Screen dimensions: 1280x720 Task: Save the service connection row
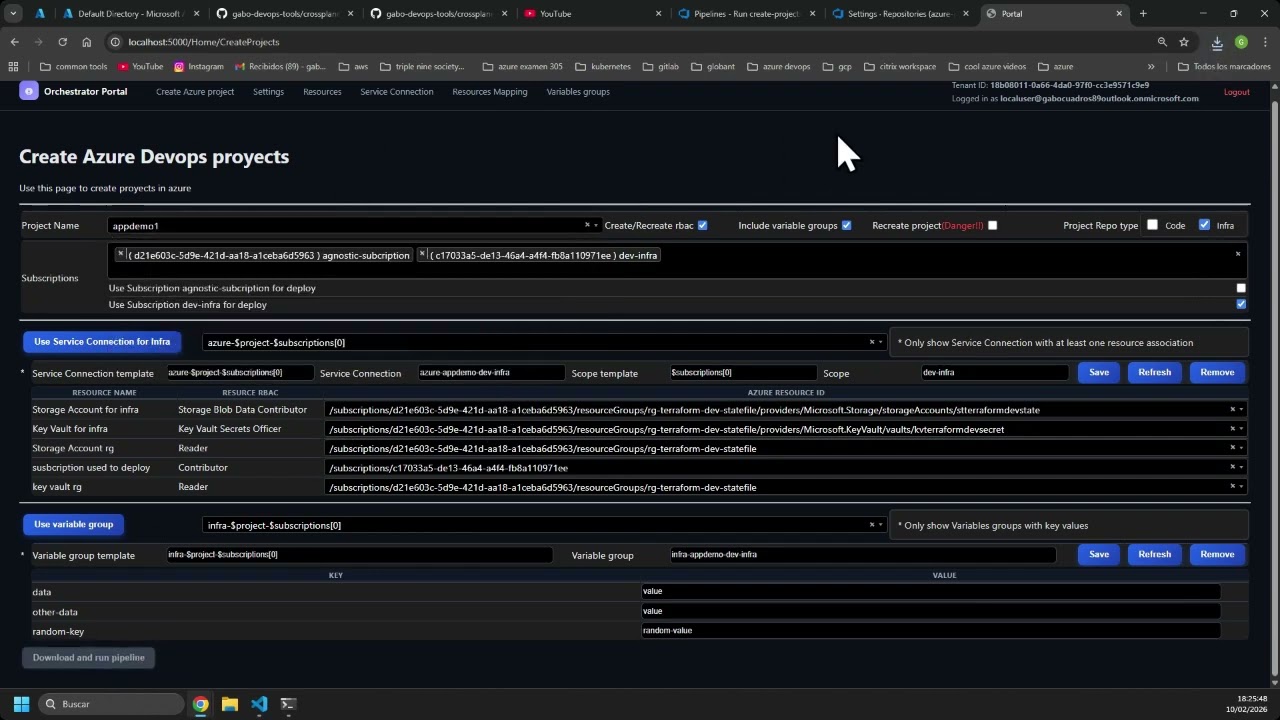click(x=1099, y=372)
